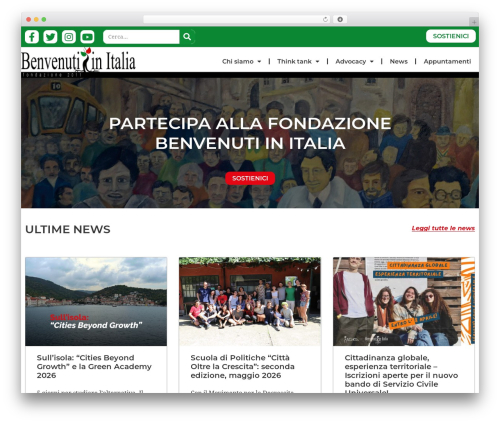Click the ULTIME NEWS heading

pyautogui.click(x=68, y=229)
